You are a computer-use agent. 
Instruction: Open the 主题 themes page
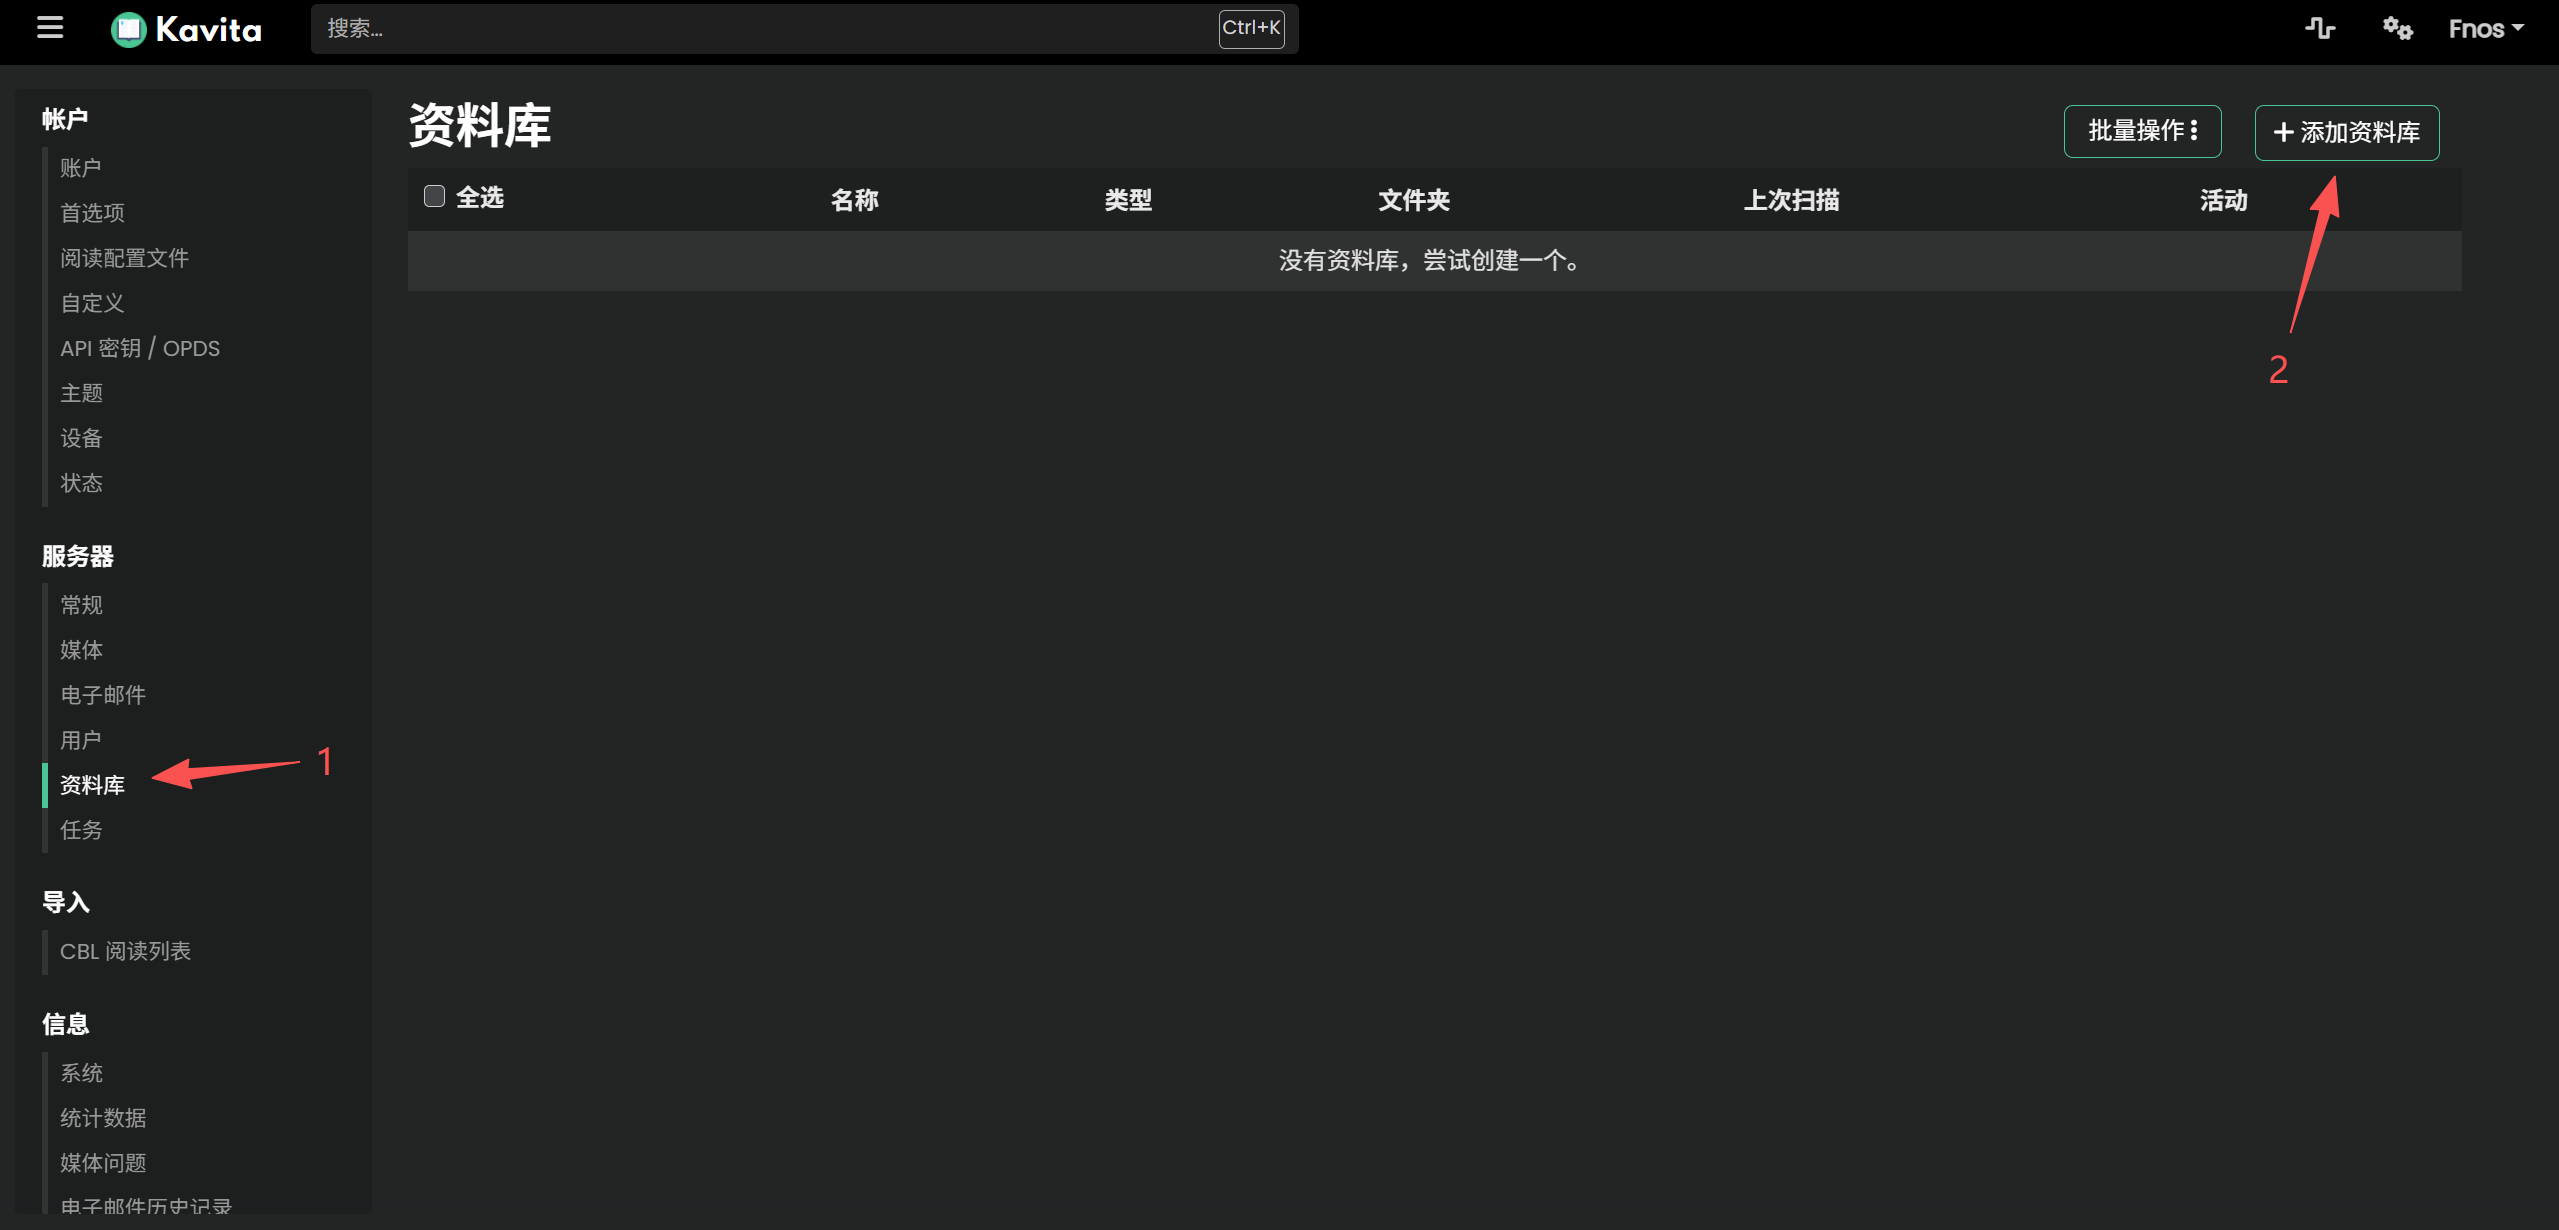click(x=81, y=393)
